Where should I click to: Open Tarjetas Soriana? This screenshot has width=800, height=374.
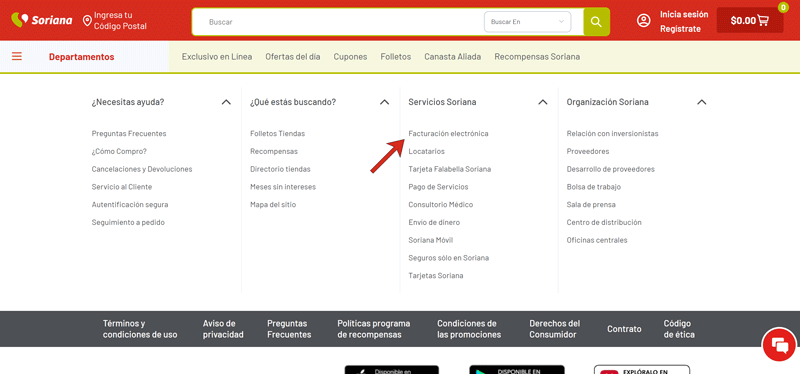click(436, 276)
